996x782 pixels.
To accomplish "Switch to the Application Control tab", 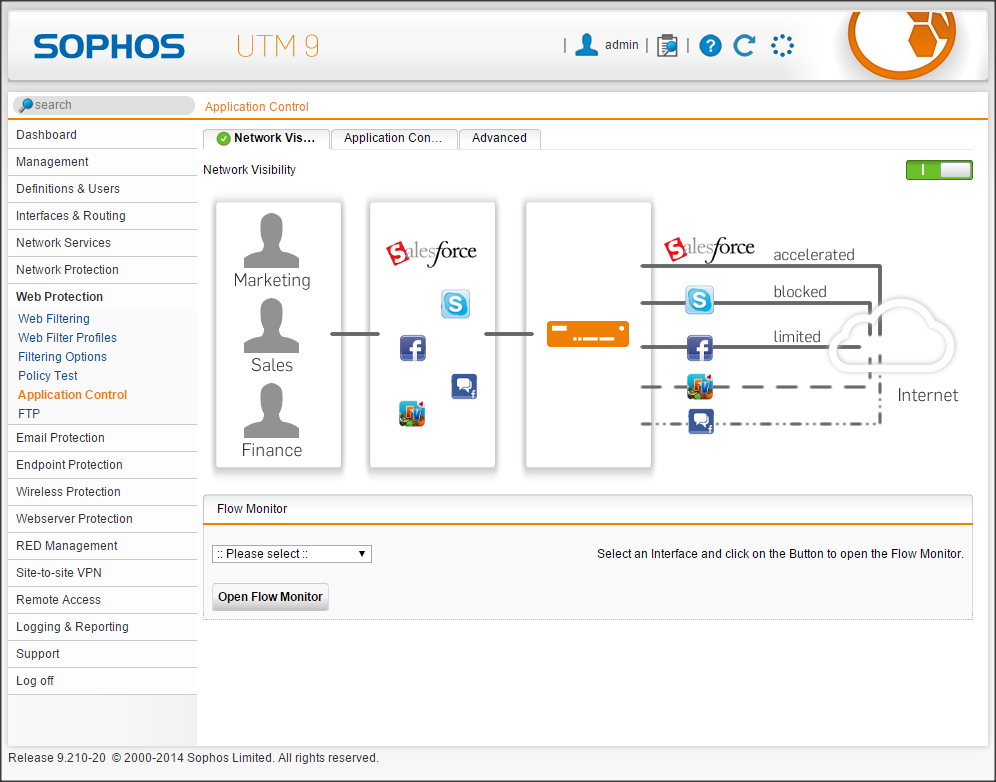I will click(x=393, y=139).
